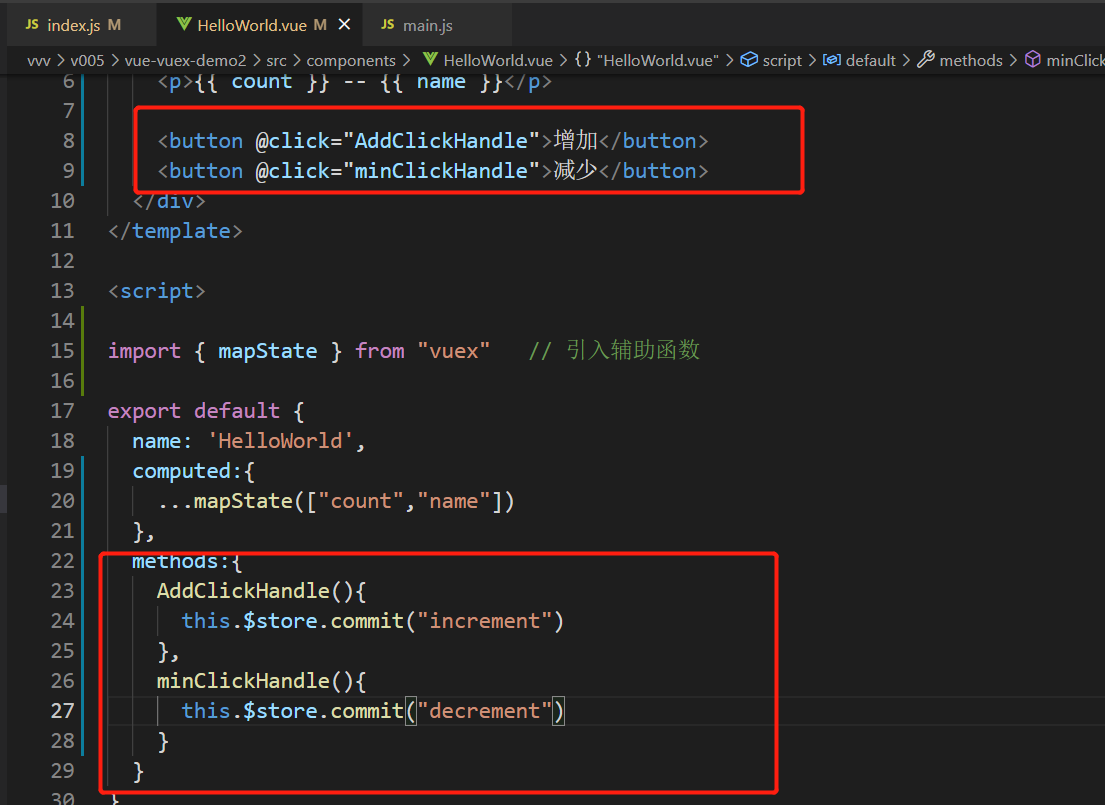Click the JS icon on main.js tab
This screenshot has width=1105, height=805.
pos(388,25)
